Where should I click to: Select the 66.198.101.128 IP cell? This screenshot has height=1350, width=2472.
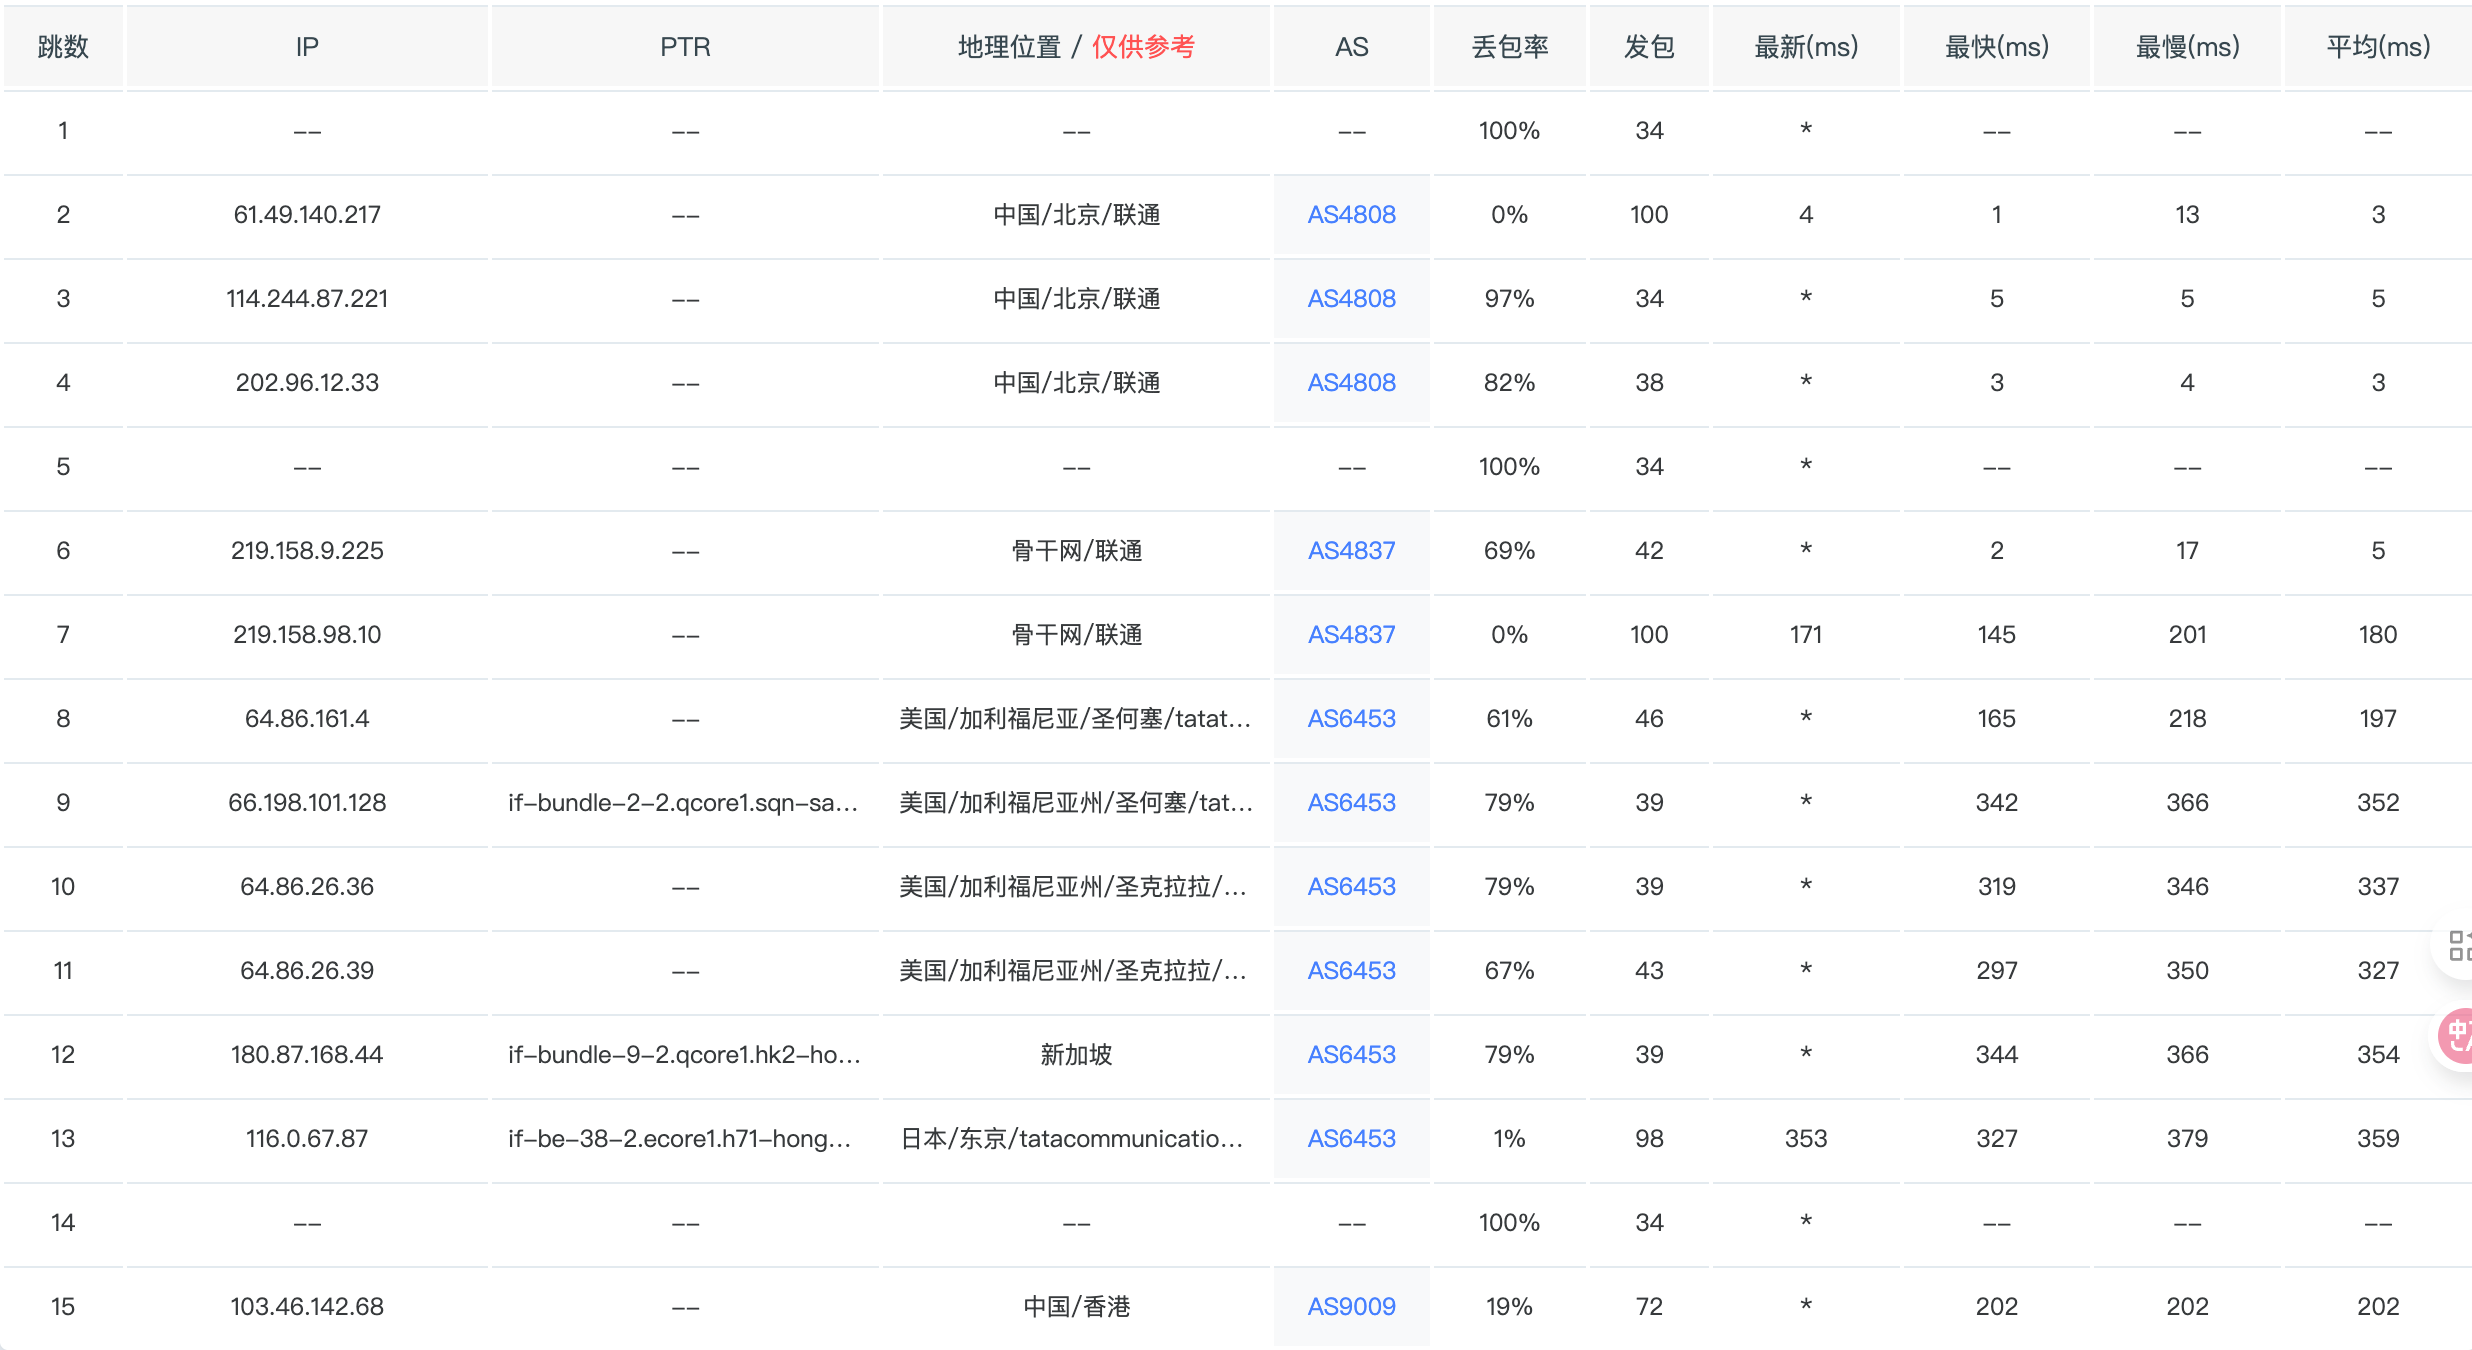click(307, 803)
